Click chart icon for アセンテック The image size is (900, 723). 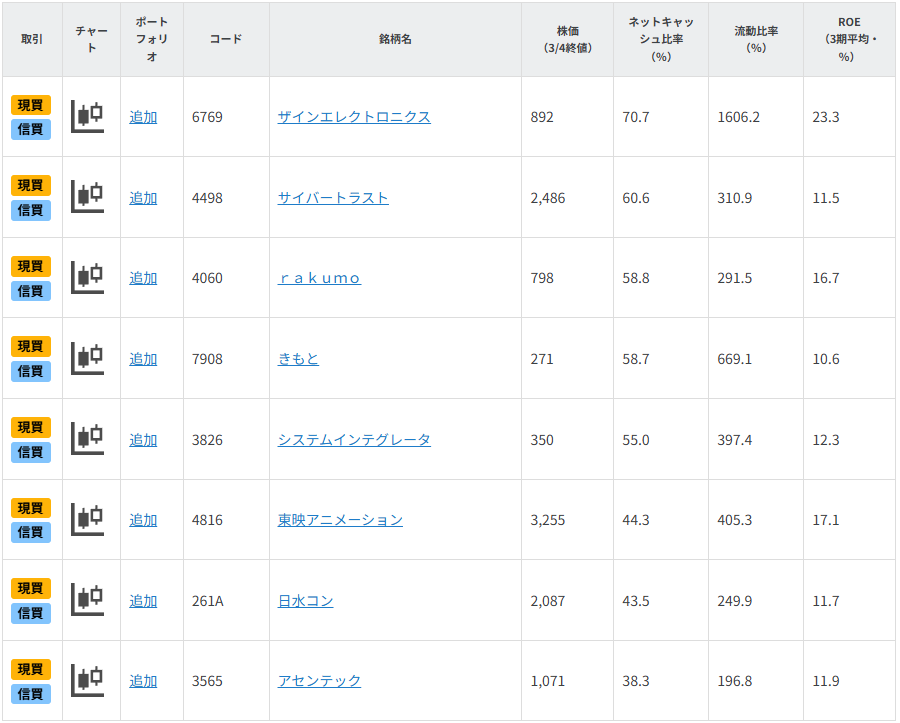point(88,681)
